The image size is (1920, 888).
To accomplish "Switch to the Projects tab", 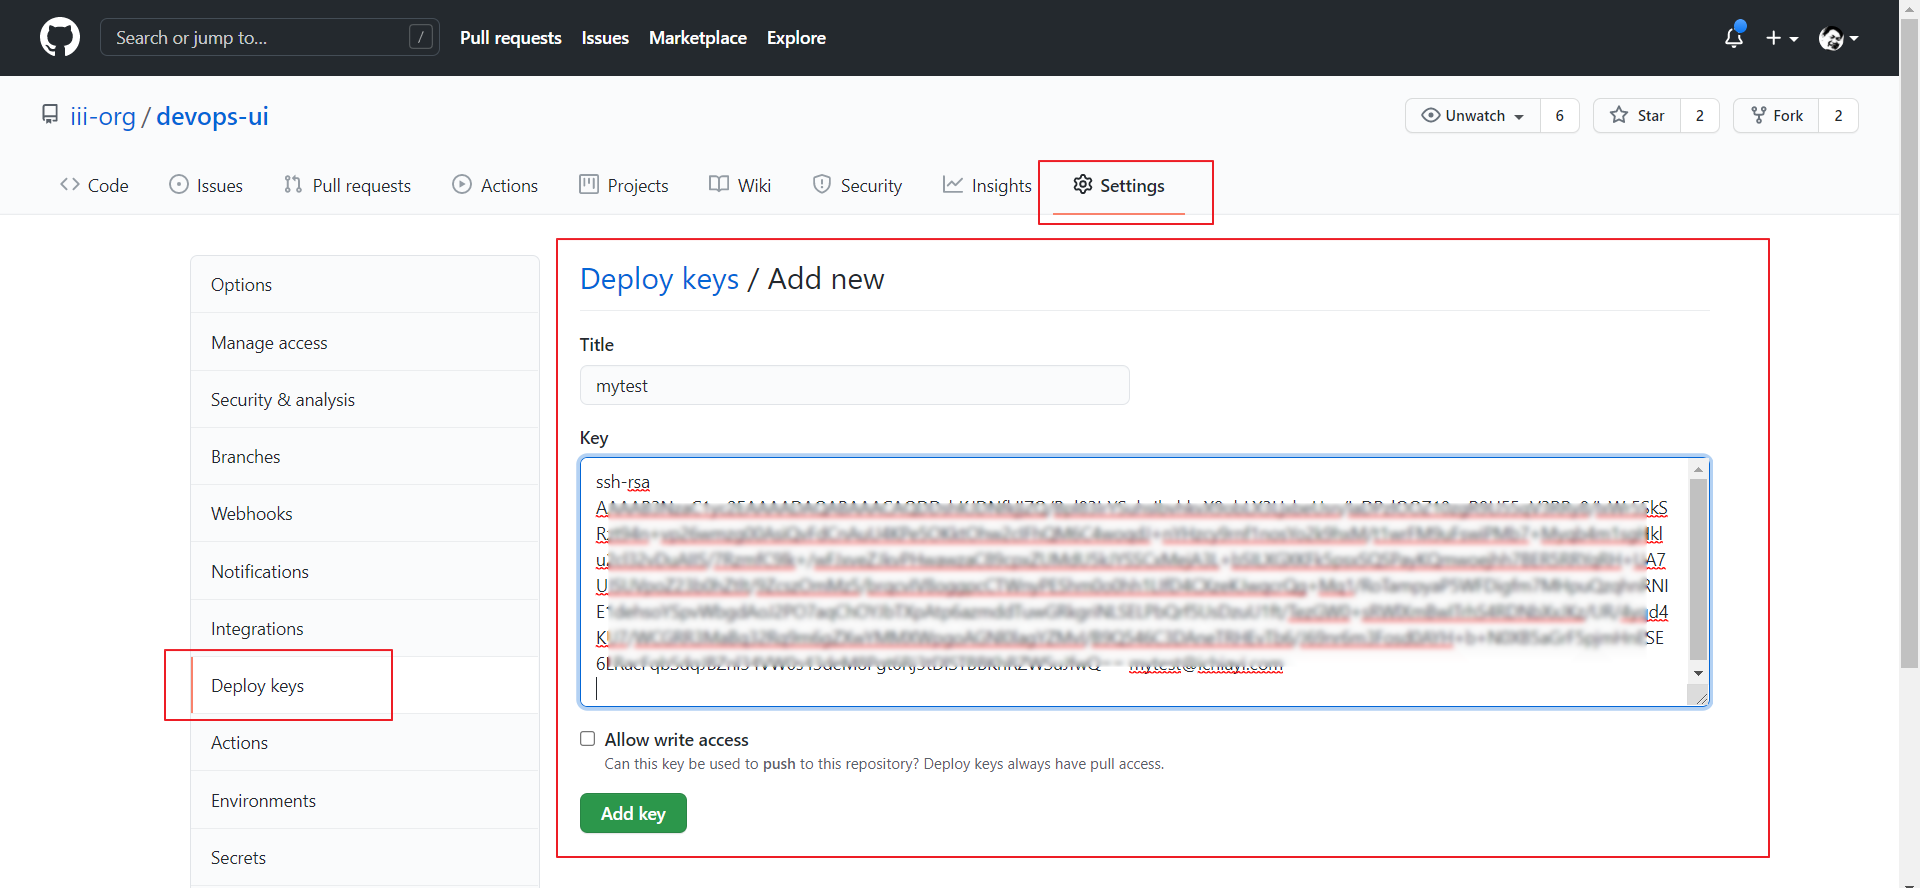I will pos(624,185).
